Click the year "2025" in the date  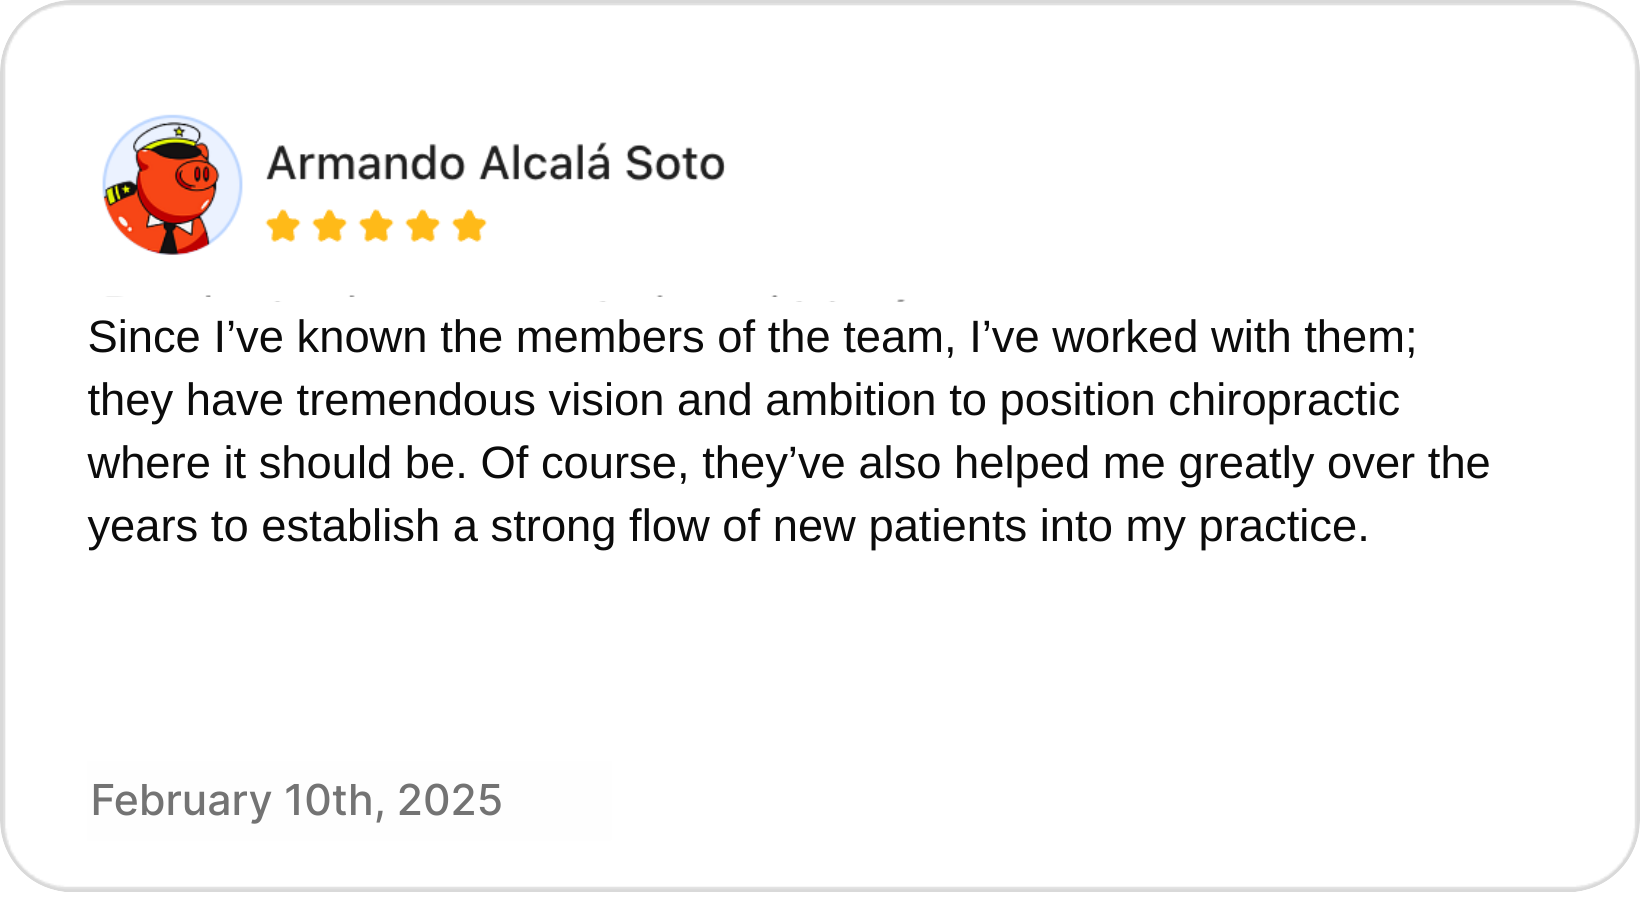(450, 800)
